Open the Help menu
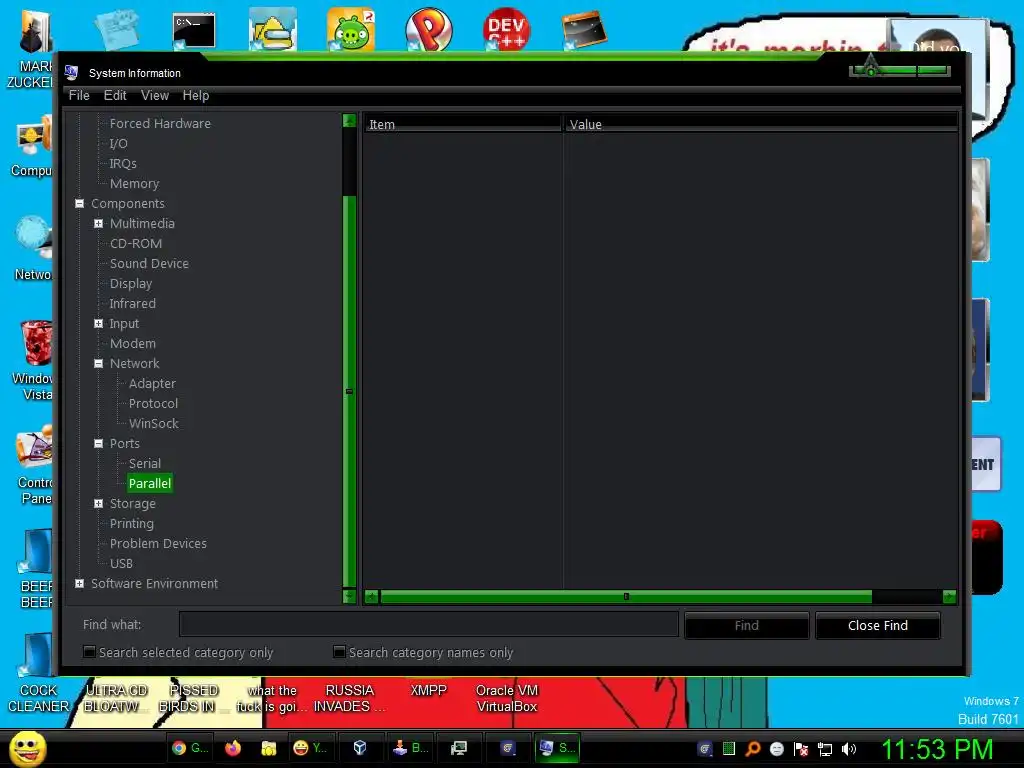 pyautogui.click(x=195, y=95)
